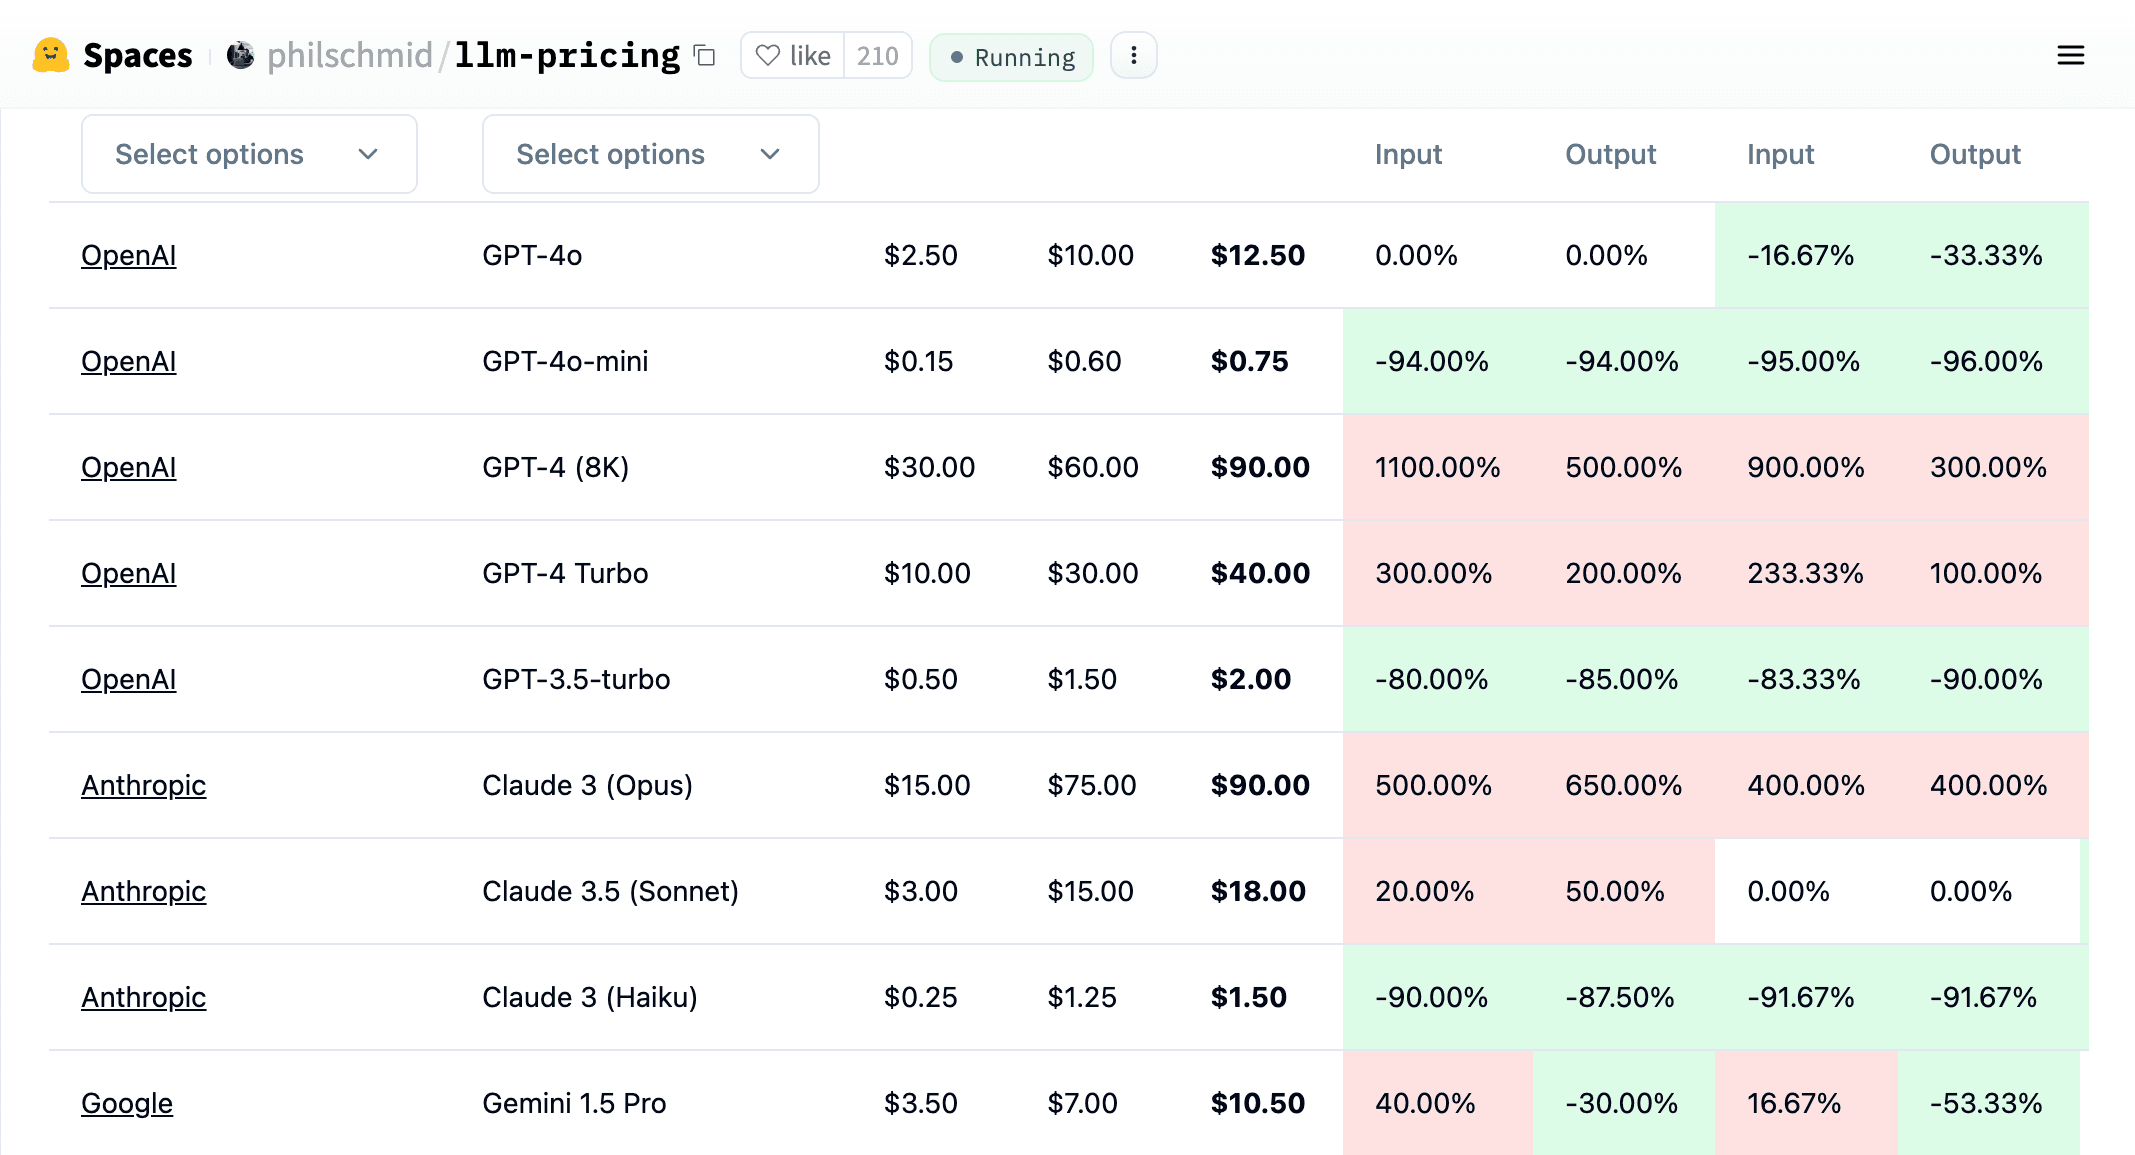Click the $0.75 total for GPT-4o-mini
The width and height of the screenshot is (2135, 1155).
click(1249, 361)
